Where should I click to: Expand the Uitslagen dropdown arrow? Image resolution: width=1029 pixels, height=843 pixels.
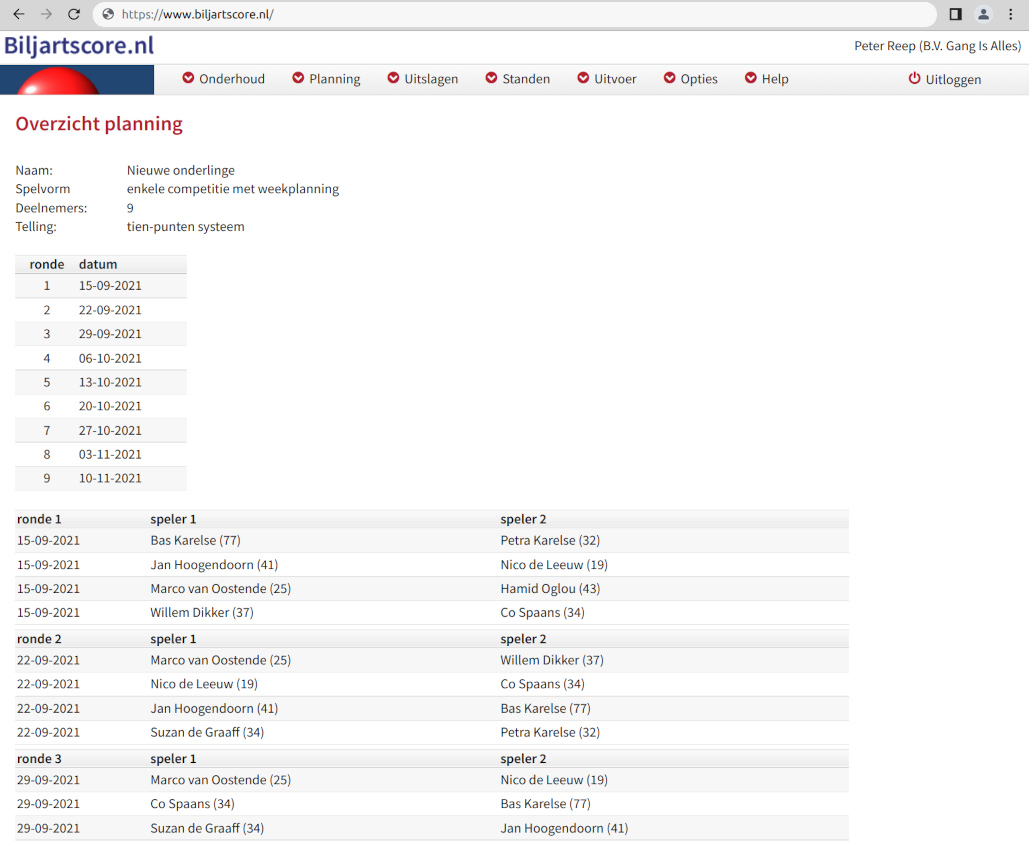click(393, 79)
